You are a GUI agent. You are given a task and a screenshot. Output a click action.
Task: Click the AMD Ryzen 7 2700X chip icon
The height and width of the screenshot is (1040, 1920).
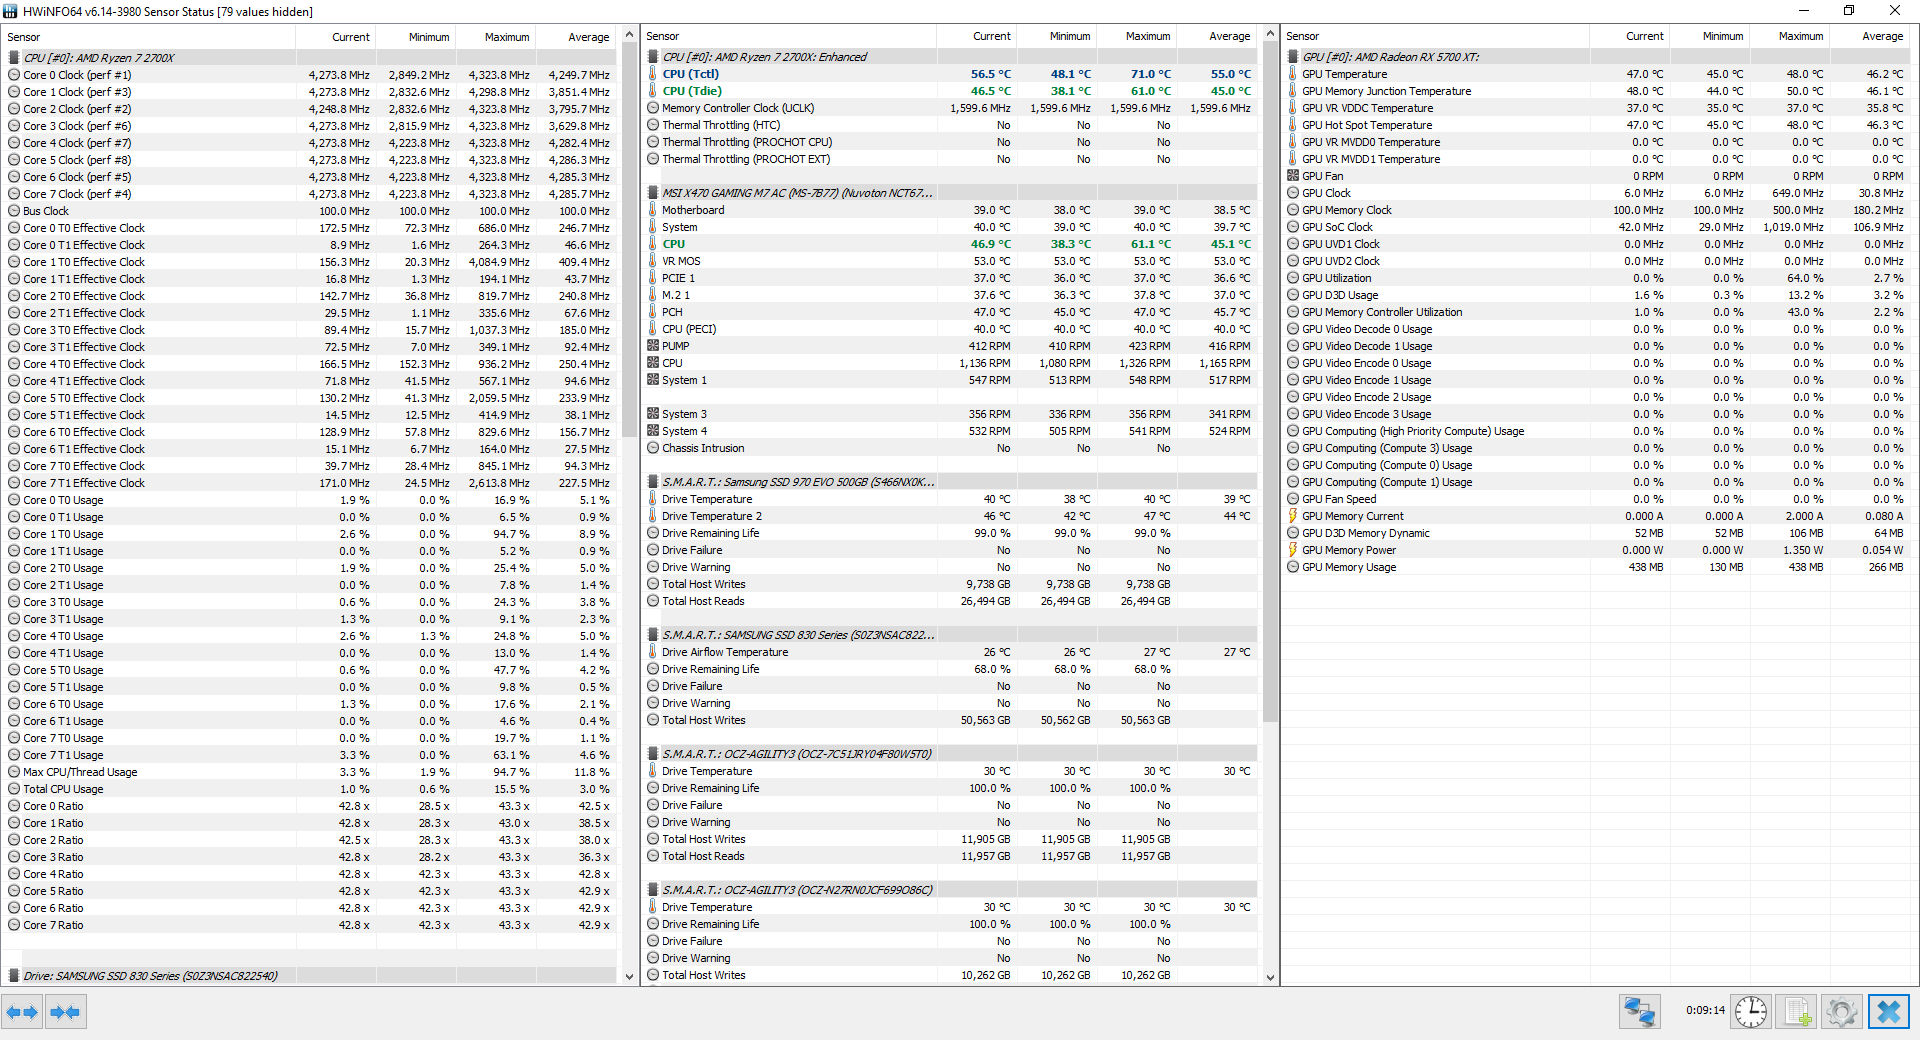click(x=14, y=58)
